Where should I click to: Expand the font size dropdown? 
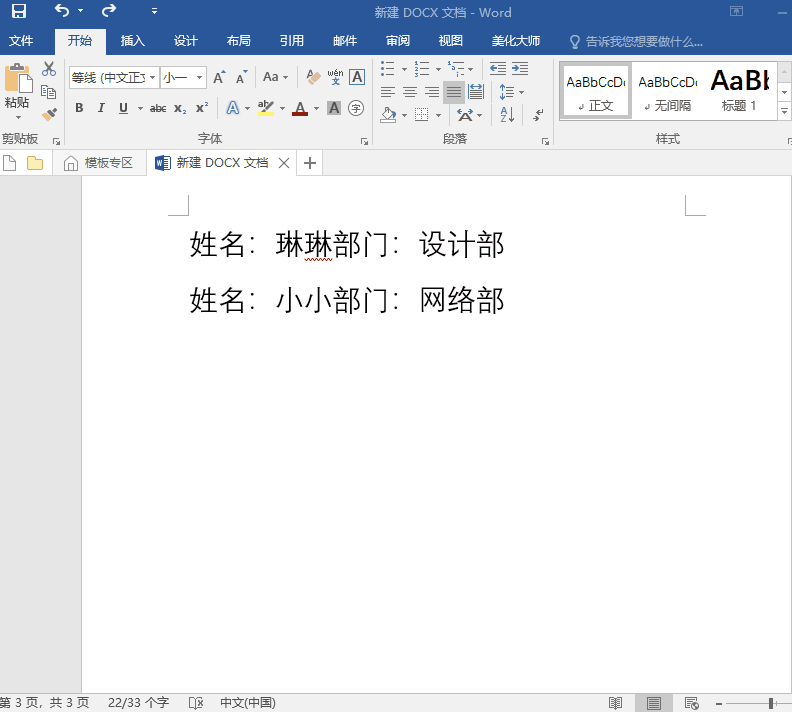pyautogui.click(x=200, y=77)
